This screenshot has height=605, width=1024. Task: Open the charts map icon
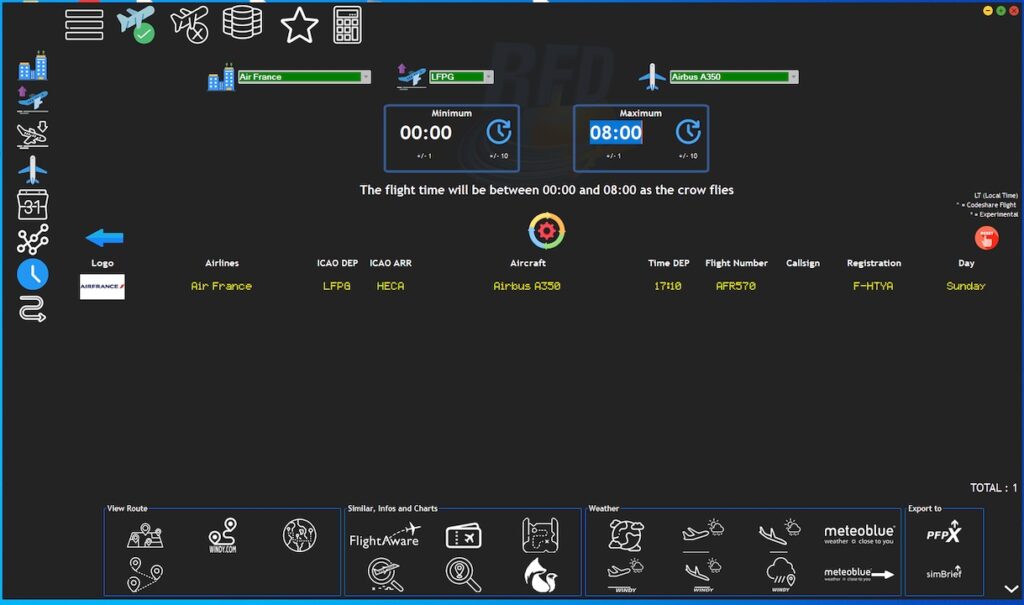540,535
